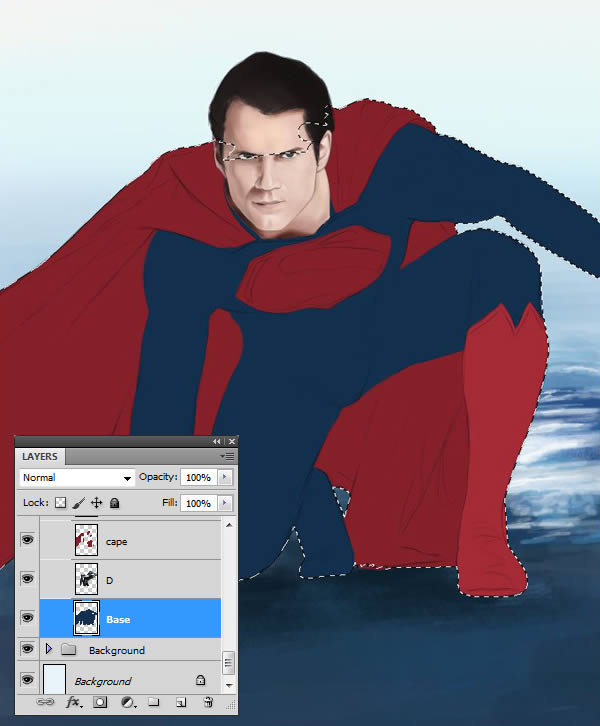Lock image pixels with brush icon

[x=79, y=503]
